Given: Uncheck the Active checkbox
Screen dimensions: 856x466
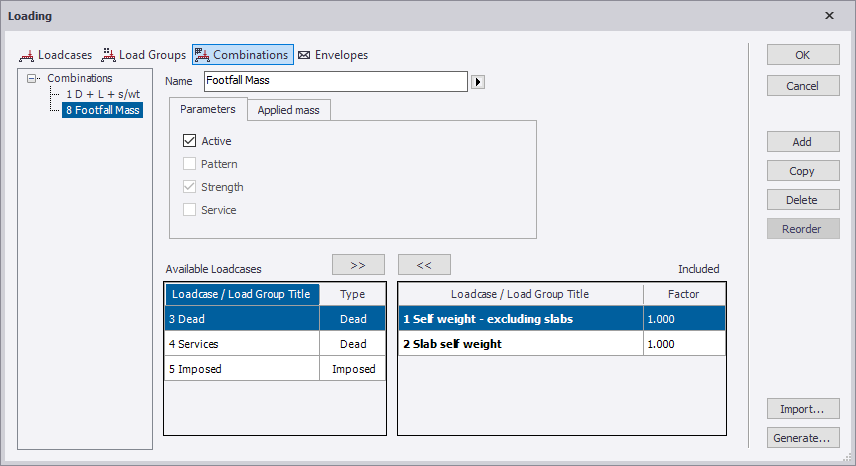Looking at the screenshot, I should pyautogui.click(x=190, y=141).
